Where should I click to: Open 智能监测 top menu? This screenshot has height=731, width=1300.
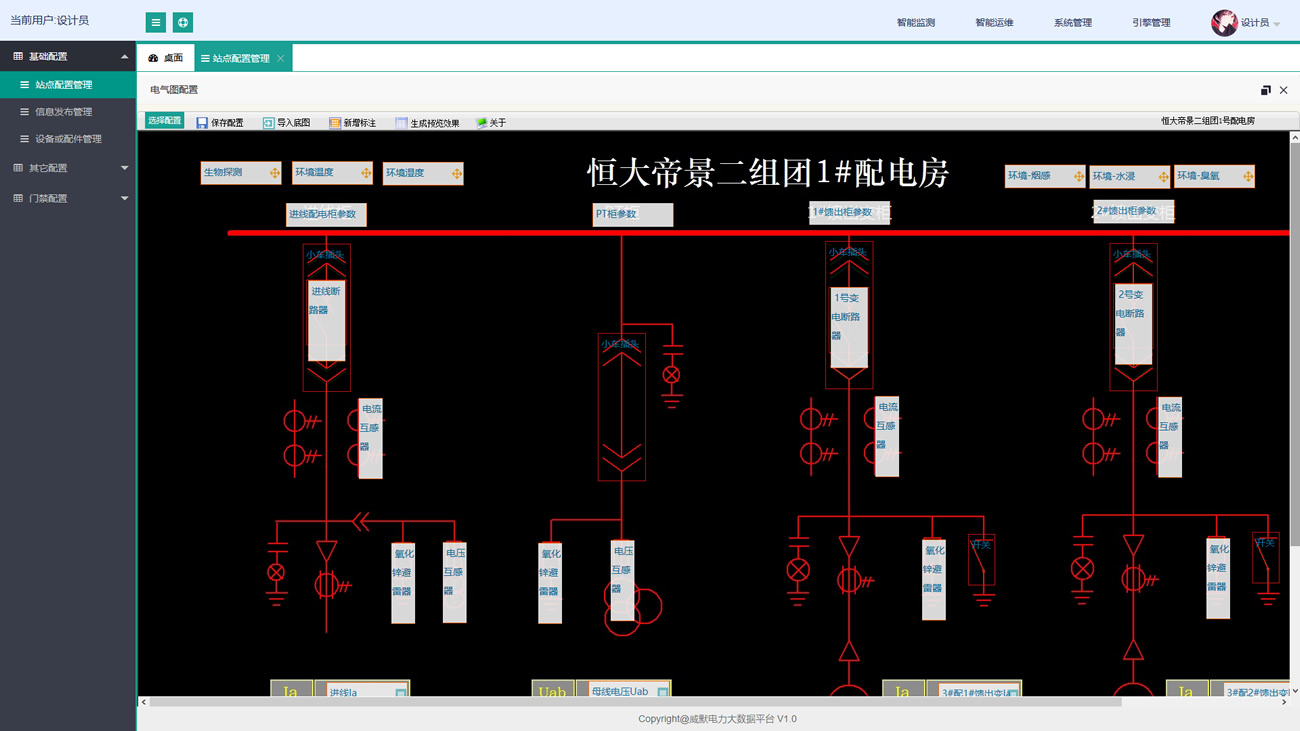(916, 22)
